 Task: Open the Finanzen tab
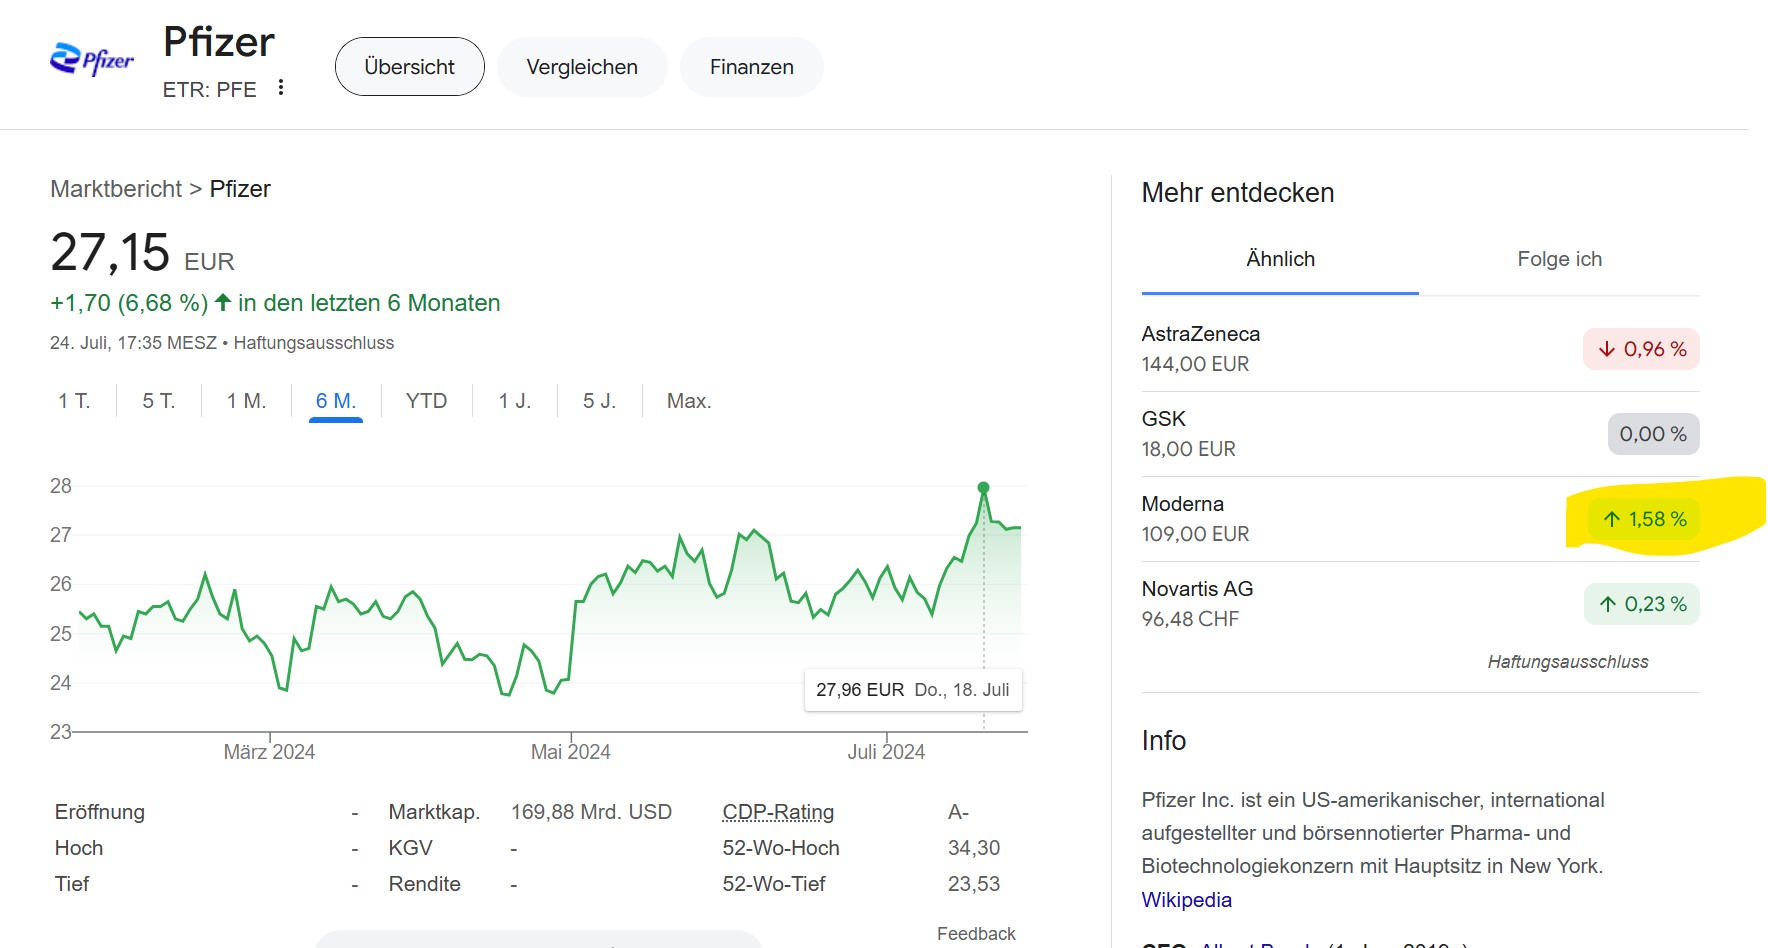752,67
